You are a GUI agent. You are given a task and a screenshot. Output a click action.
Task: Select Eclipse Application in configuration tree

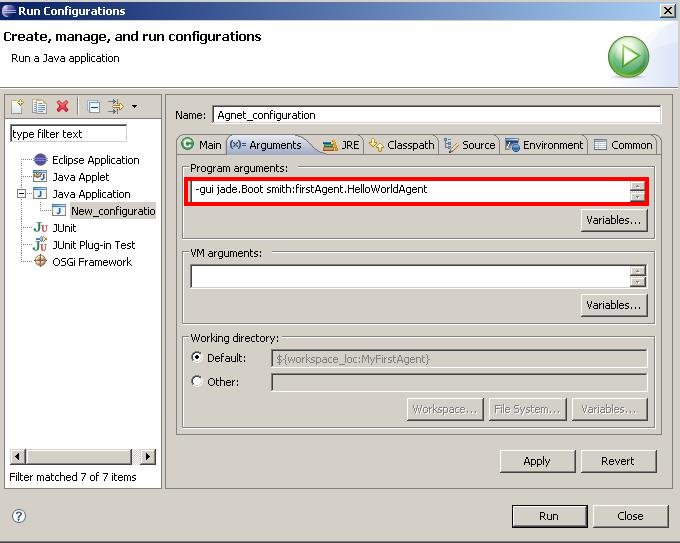click(95, 160)
